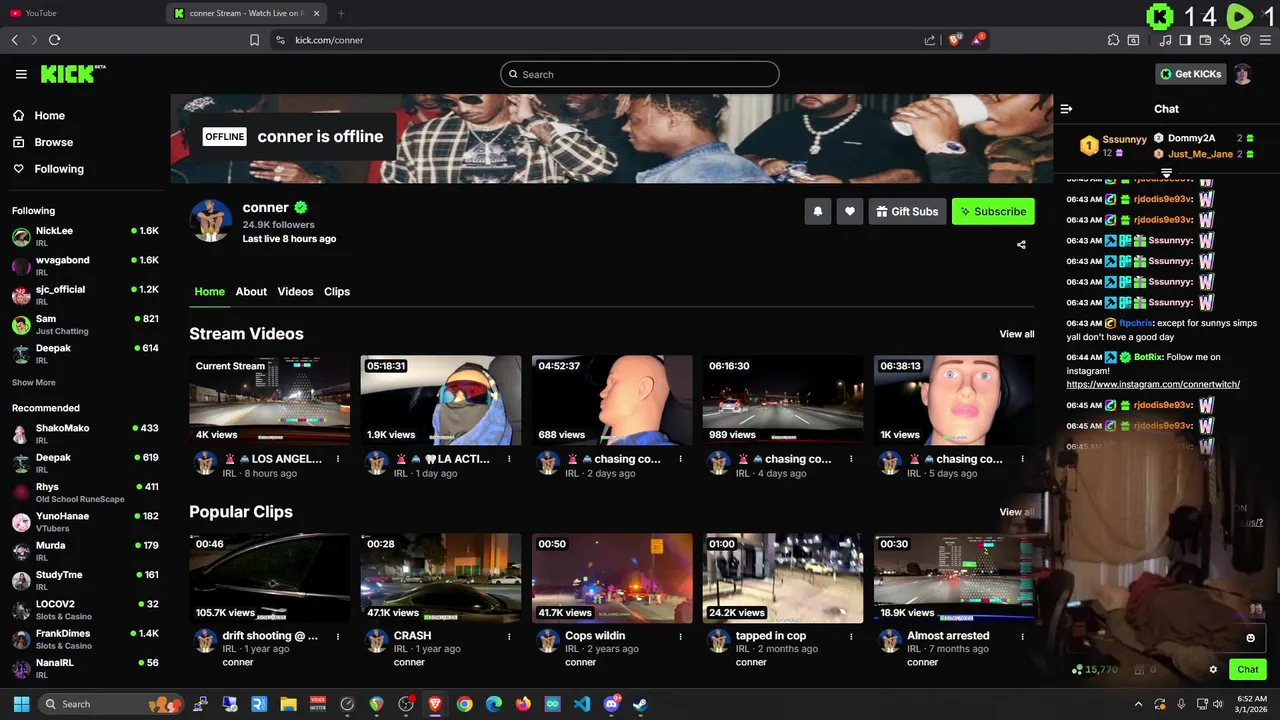The height and width of the screenshot is (720, 1280).
Task: Open Steam from the taskbar
Action: (640, 704)
